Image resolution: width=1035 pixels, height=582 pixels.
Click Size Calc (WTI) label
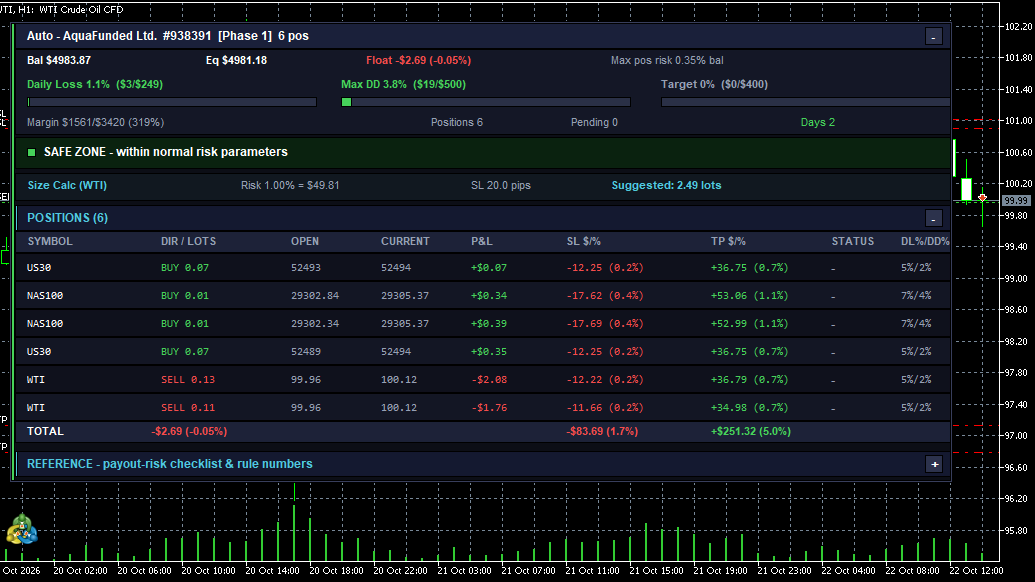click(67, 185)
